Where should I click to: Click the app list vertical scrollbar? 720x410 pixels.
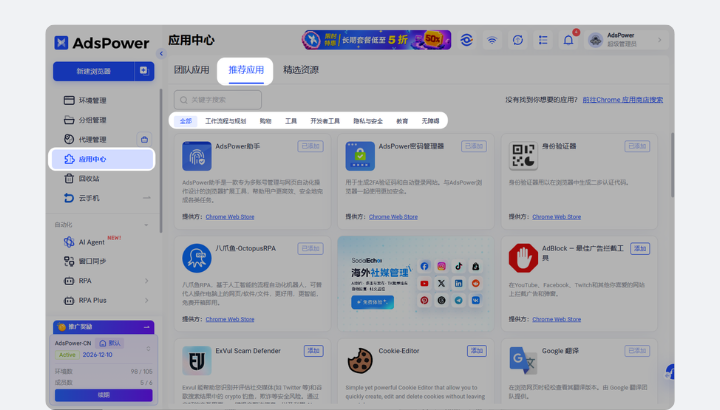pyautogui.click(x=672, y=165)
